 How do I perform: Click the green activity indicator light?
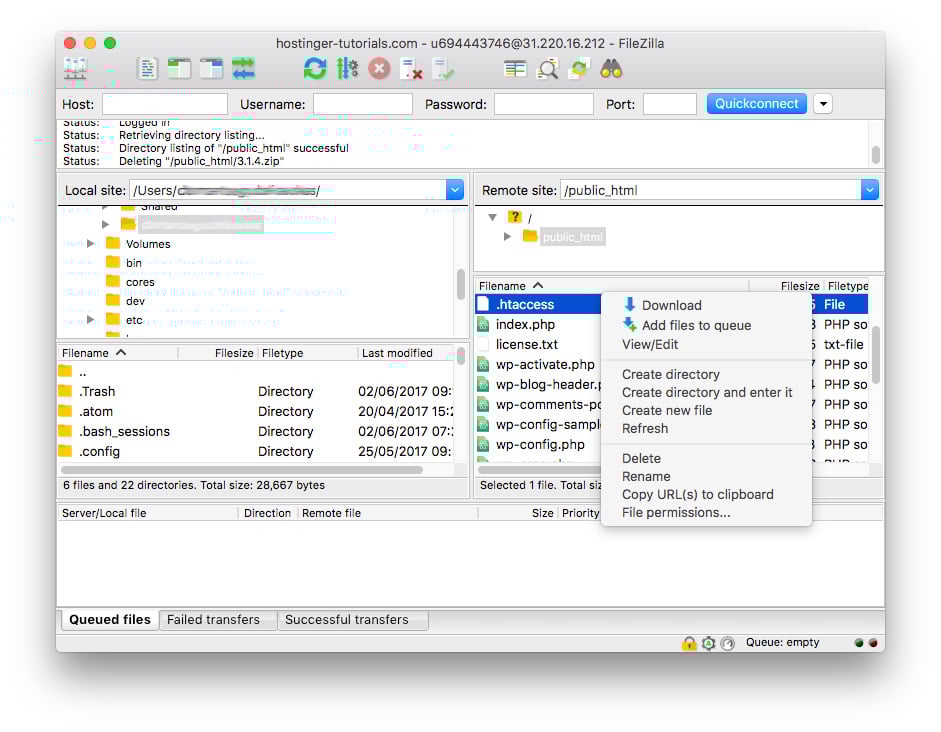pyautogui.click(x=859, y=643)
